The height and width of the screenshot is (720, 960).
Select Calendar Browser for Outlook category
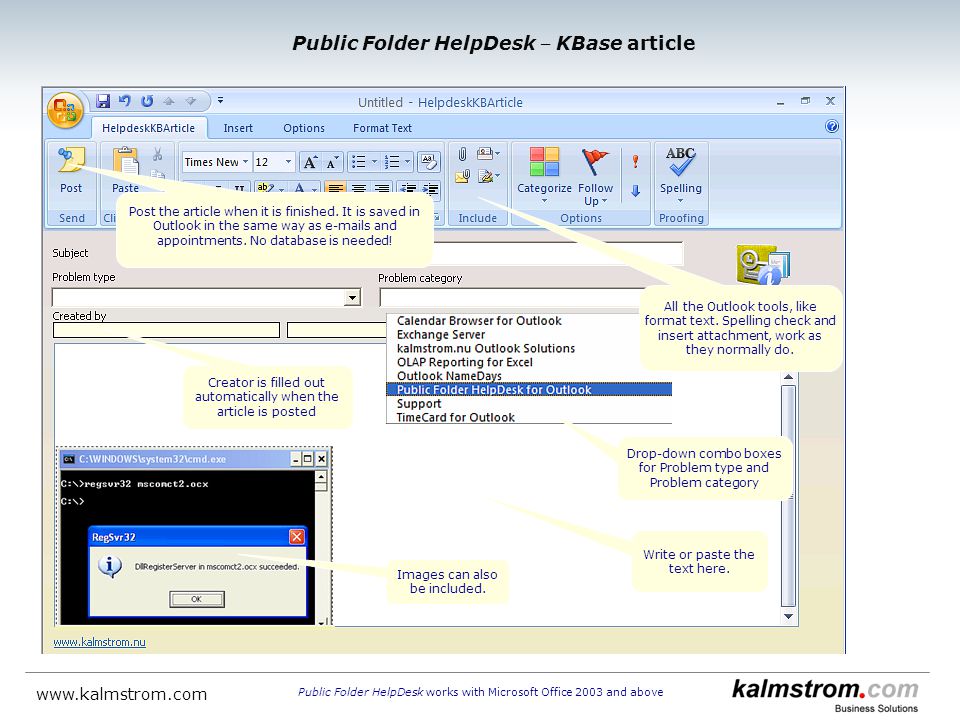click(479, 321)
